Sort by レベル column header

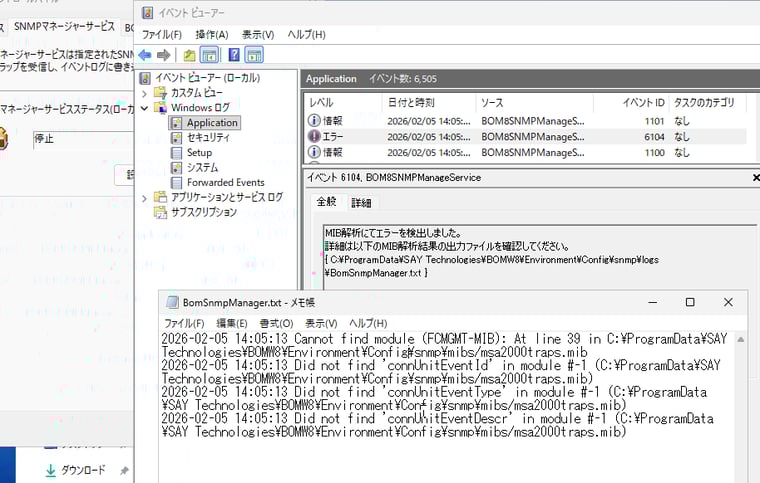(344, 103)
